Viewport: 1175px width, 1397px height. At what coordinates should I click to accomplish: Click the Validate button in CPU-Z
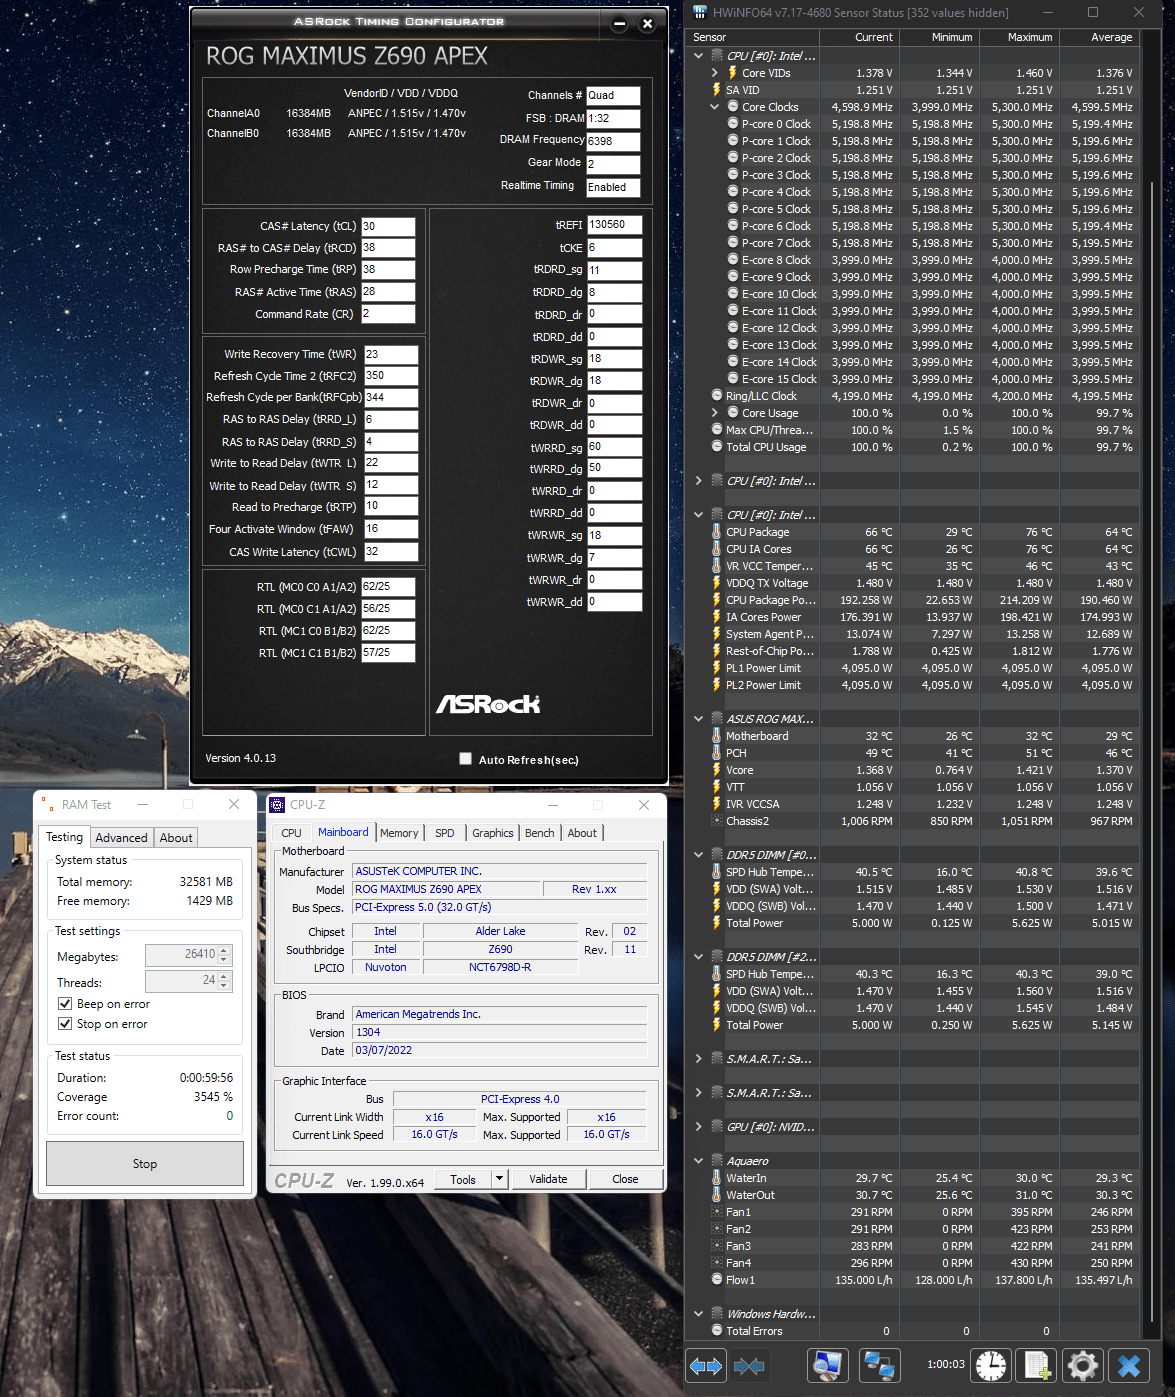[548, 1179]
